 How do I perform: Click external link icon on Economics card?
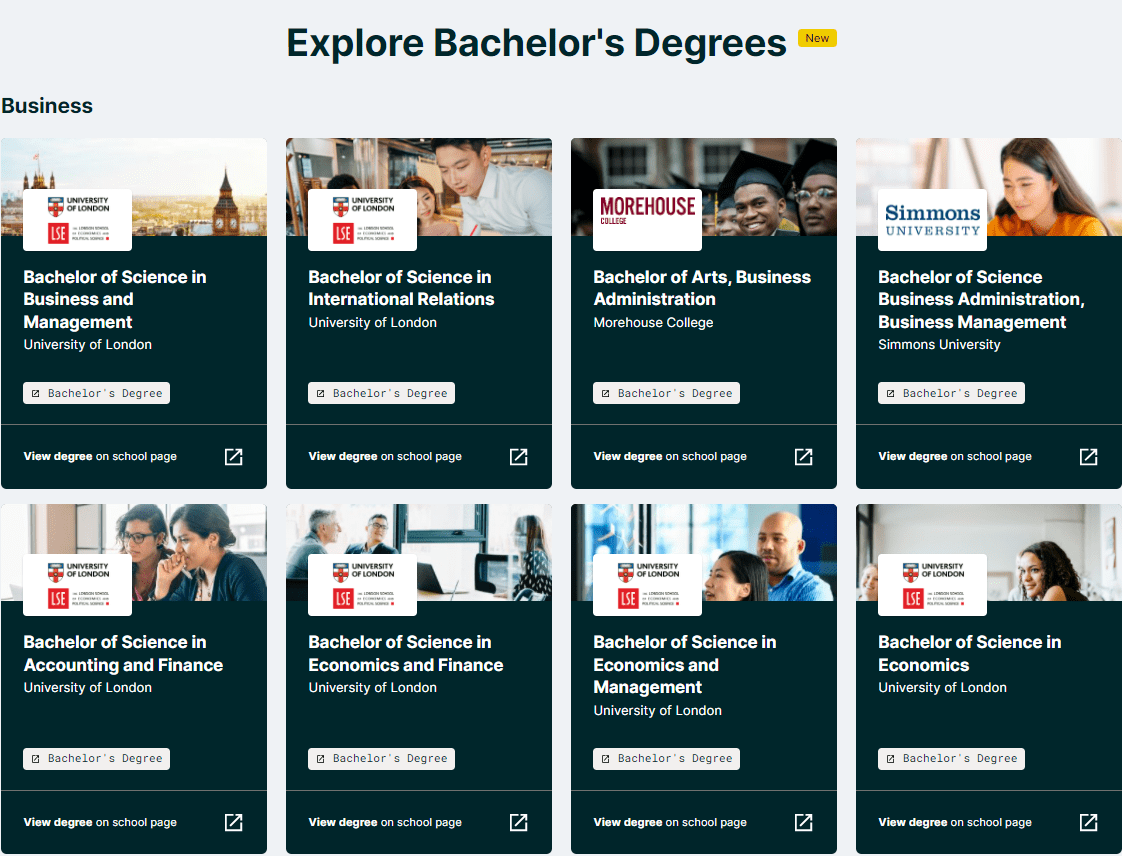(x=1088, y=822)
